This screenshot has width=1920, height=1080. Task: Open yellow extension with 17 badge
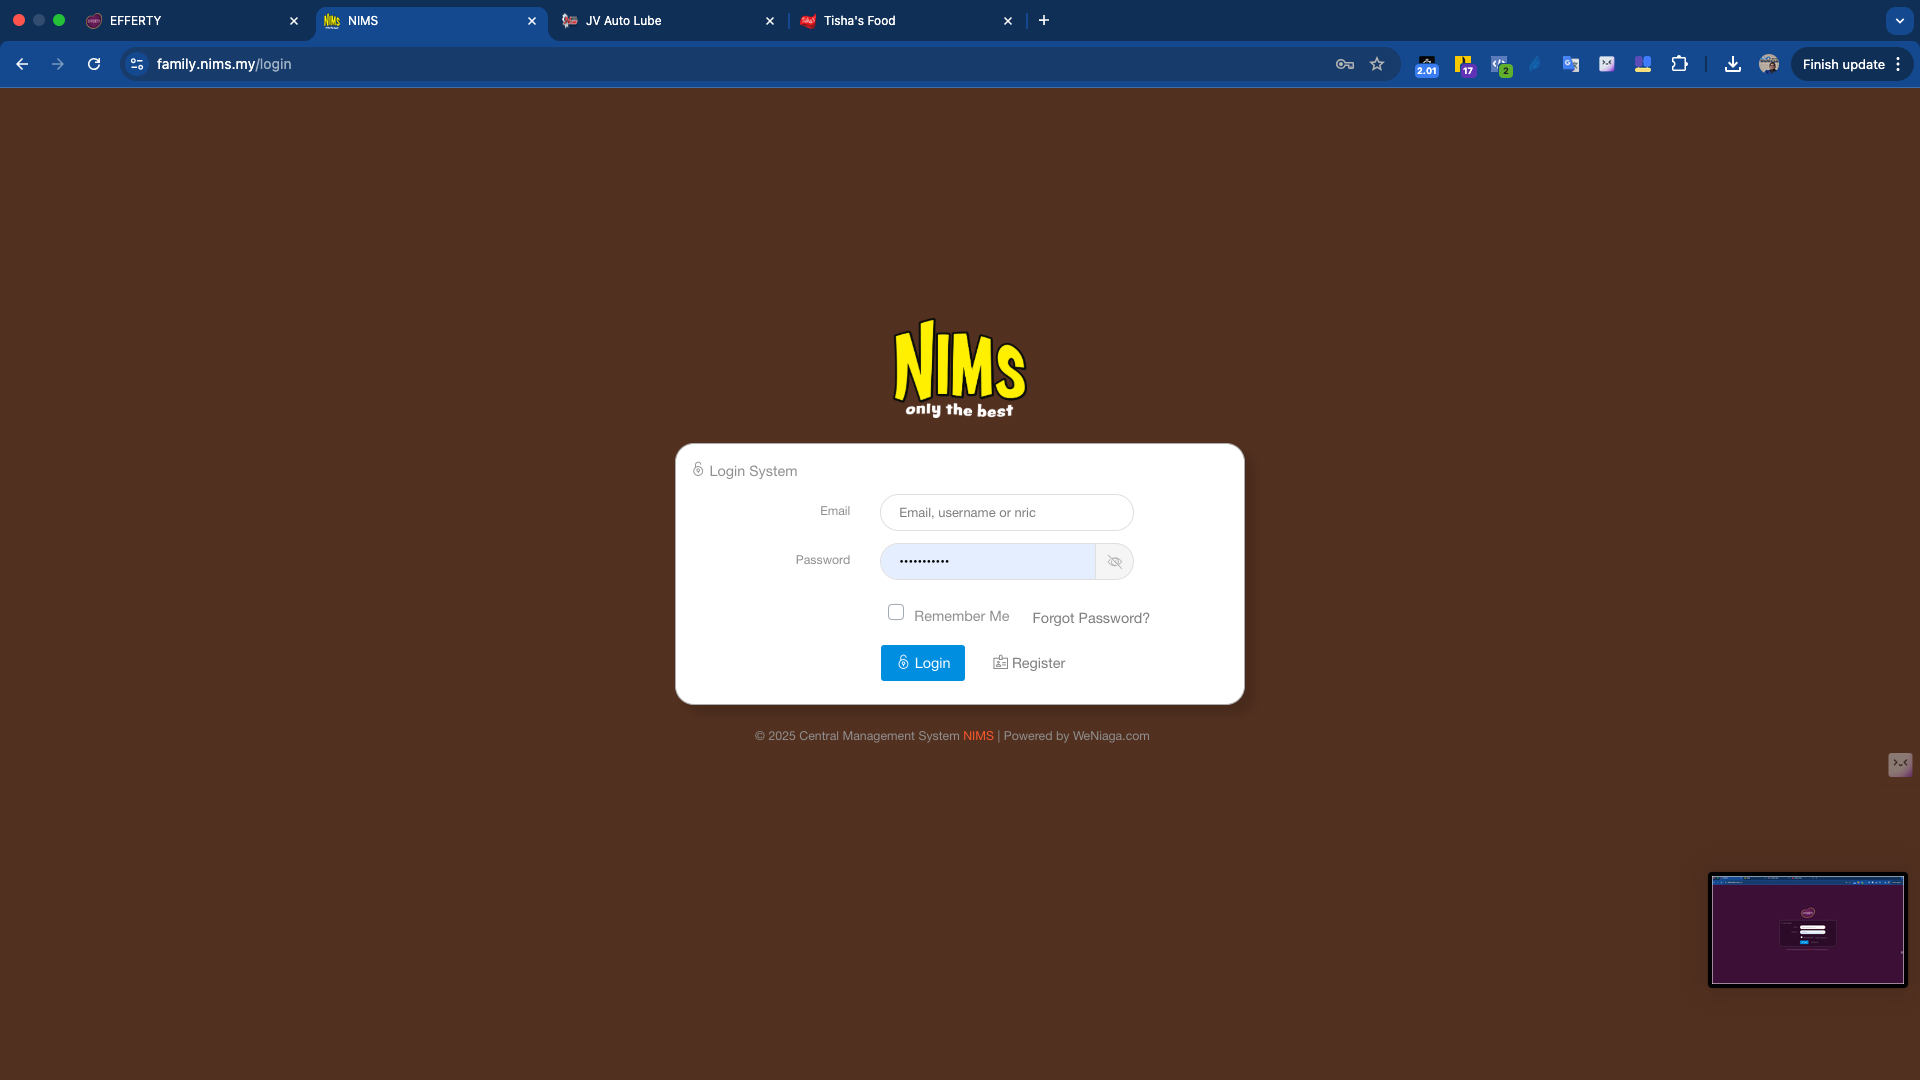tap(1464, 65)
